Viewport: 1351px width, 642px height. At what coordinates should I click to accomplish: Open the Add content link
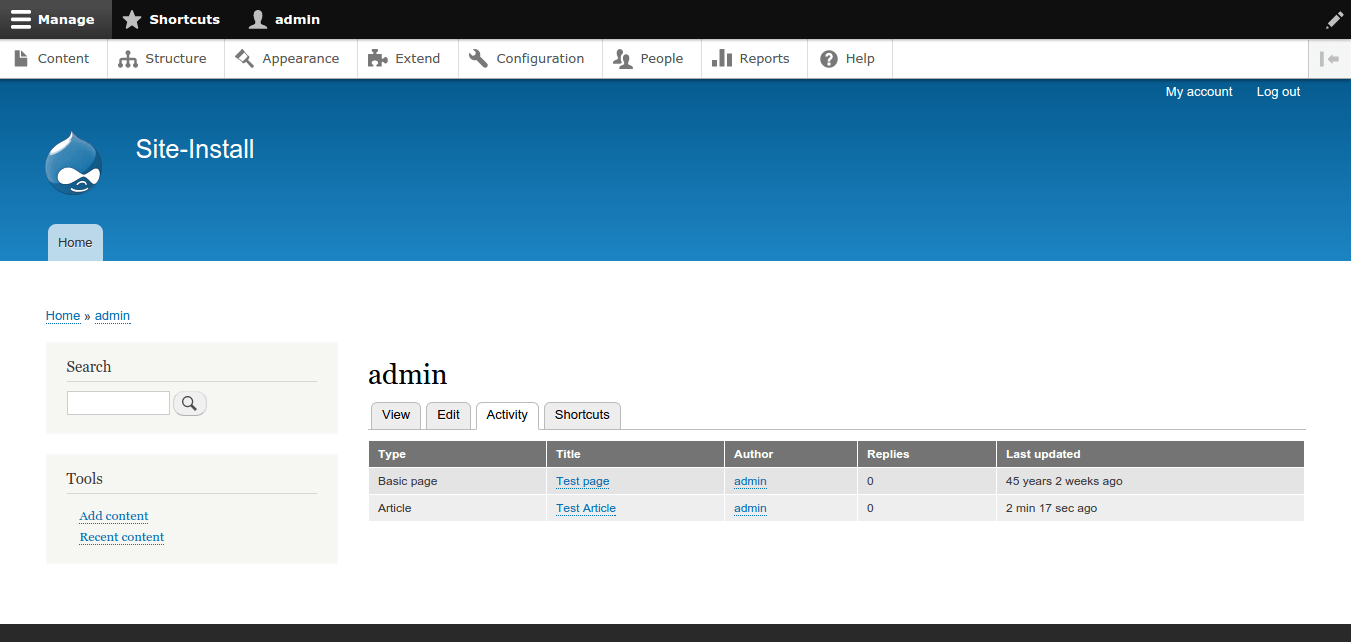tap(114, 516)
